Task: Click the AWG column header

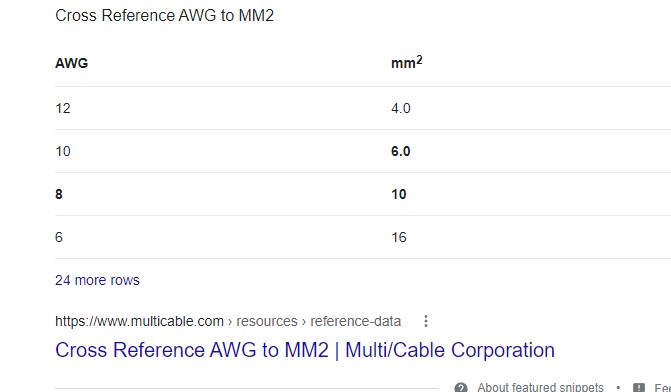Action: tap(71, 63)
